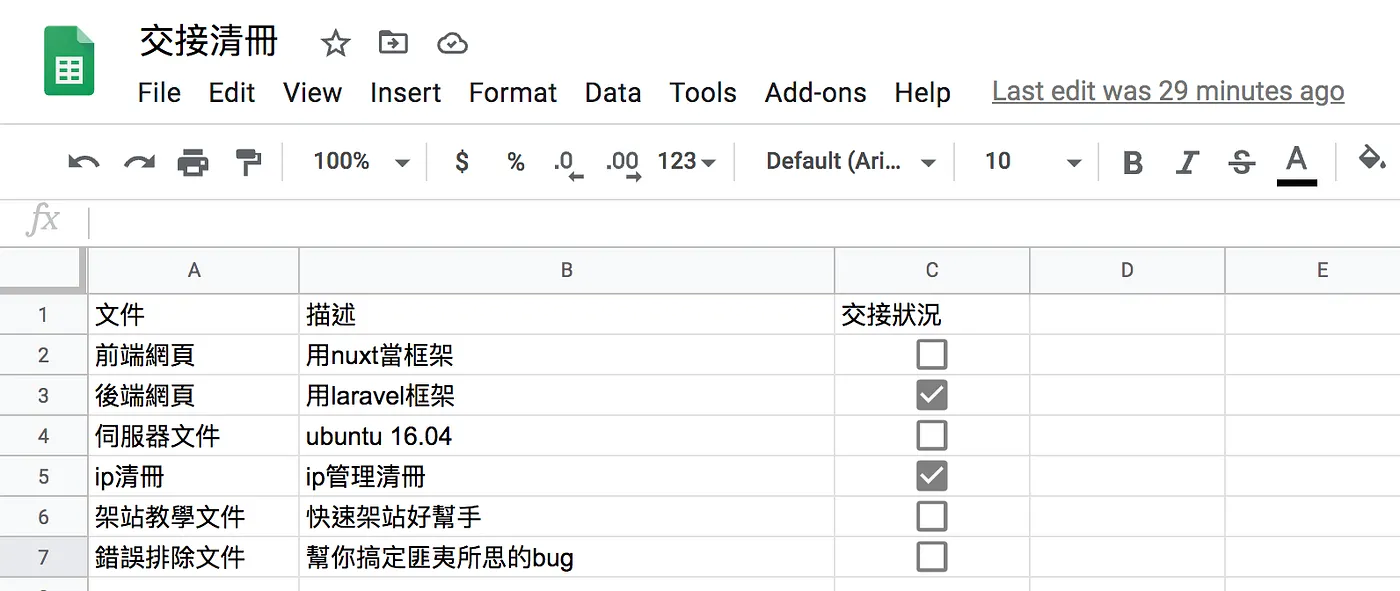Image resolution: width=1400 pixels, height=591 pixels.
Task: Select the cell ip管理清冊
Action: click(x=567, y=476)
